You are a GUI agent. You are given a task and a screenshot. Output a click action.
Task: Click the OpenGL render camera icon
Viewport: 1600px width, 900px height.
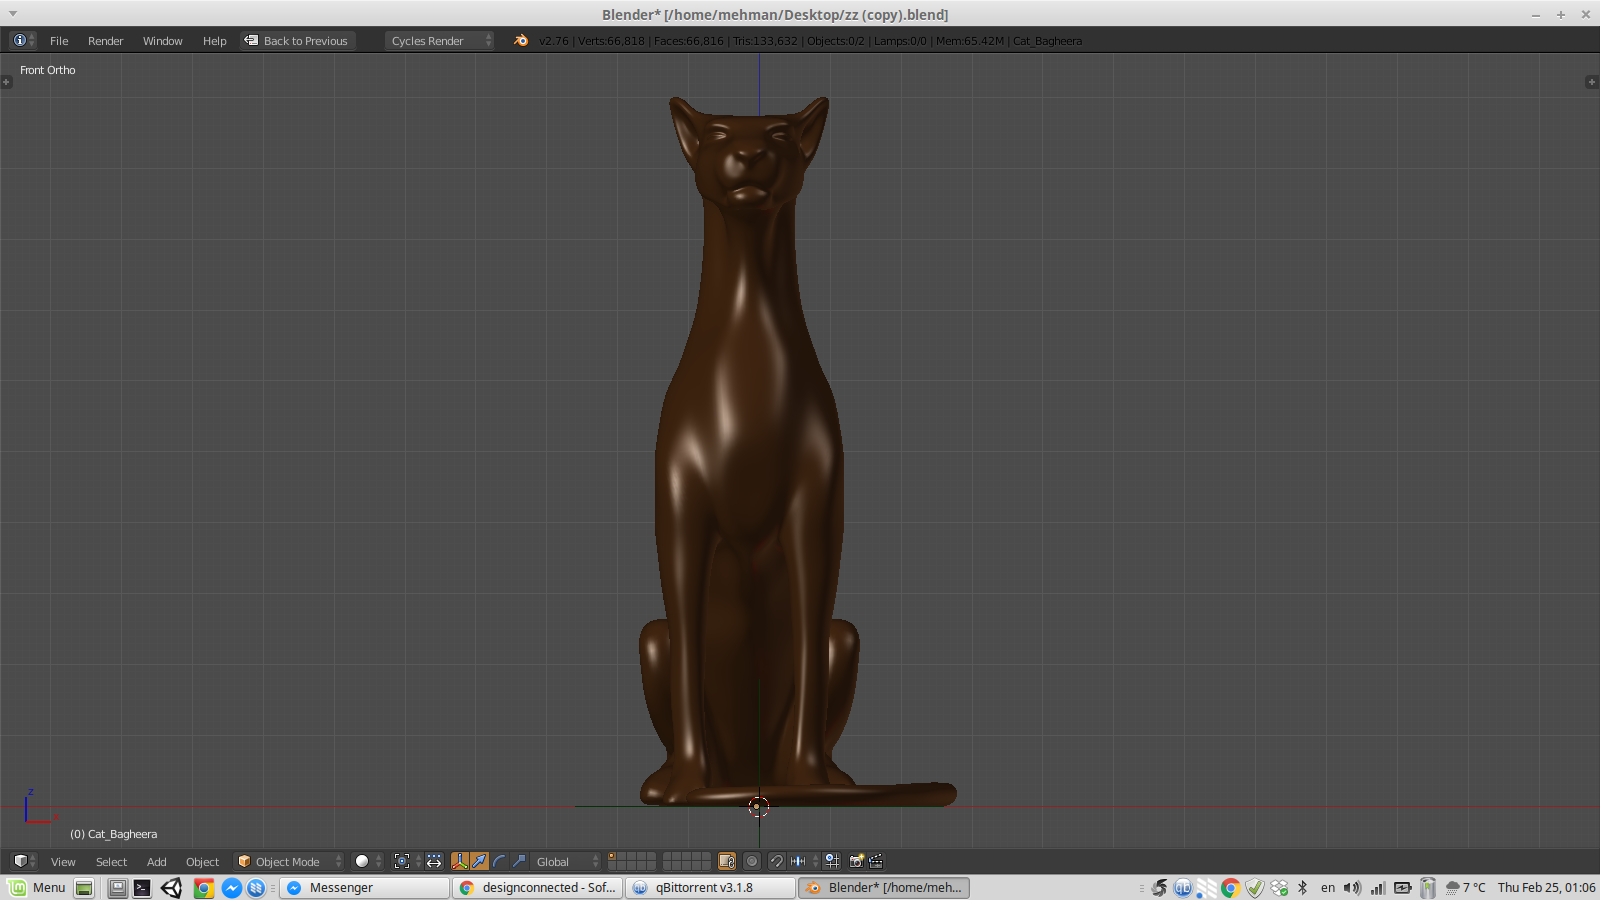pyautogui.click(x=856, y=861)
